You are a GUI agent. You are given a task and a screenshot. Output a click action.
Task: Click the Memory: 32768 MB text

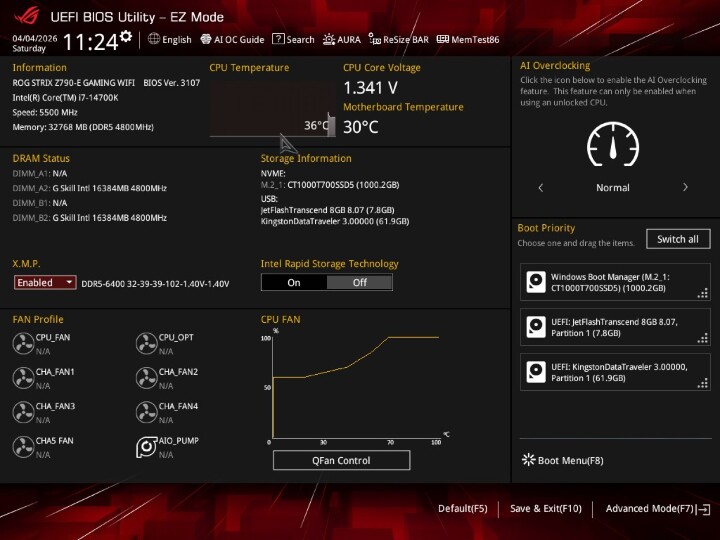tap(83, 127)
